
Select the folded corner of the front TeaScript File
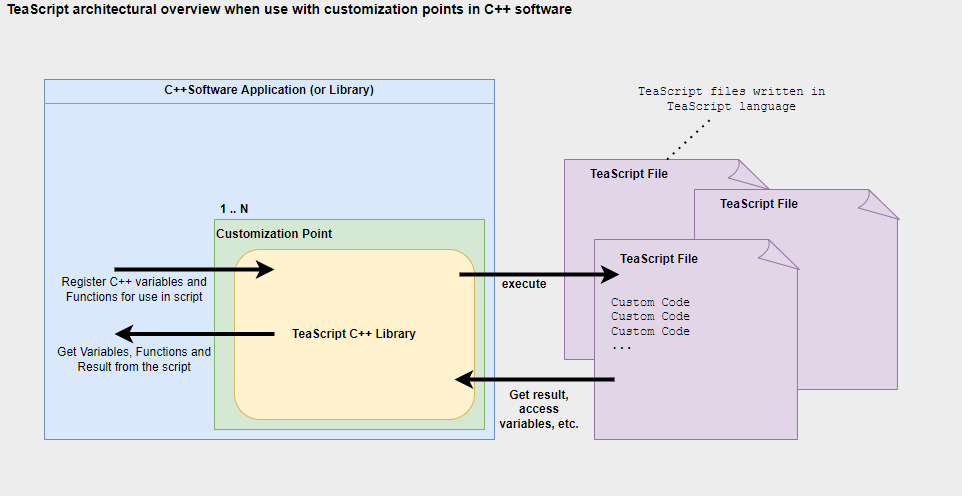pos(780,254)
